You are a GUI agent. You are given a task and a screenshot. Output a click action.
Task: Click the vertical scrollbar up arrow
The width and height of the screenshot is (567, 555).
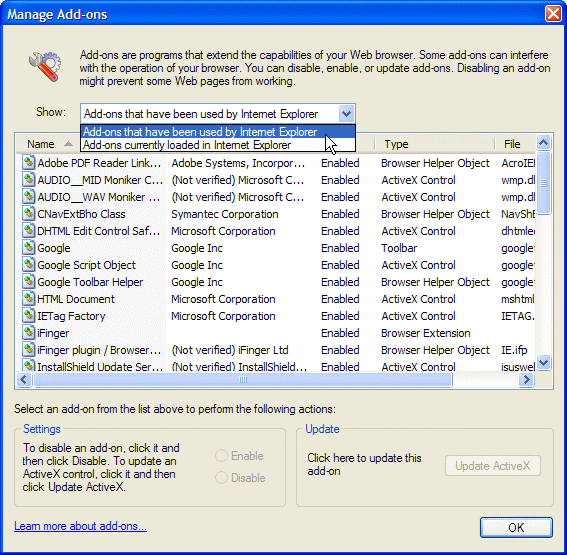tap(543, 142)
